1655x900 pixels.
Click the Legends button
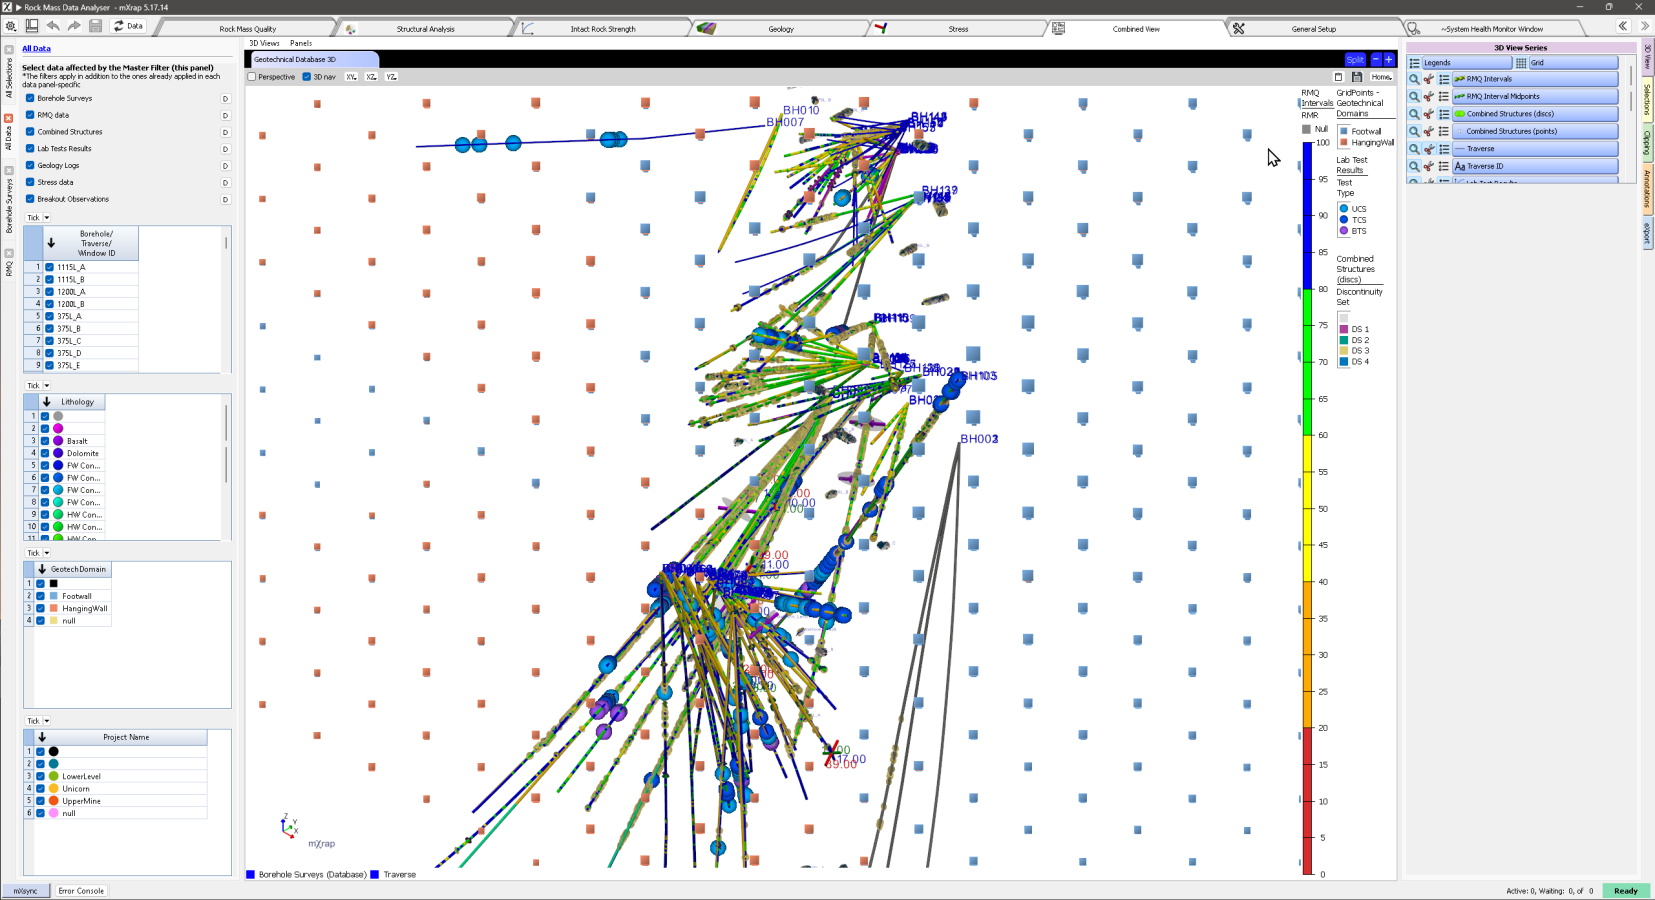tap(1465, 63)
